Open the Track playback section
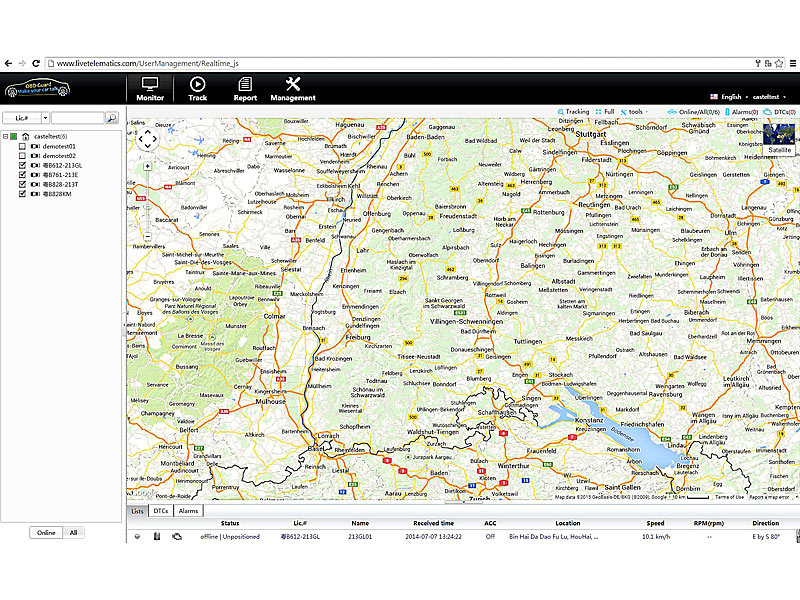The height and width of the screenshot is (600, 800). pyautogui.click(x=197, y=89)
